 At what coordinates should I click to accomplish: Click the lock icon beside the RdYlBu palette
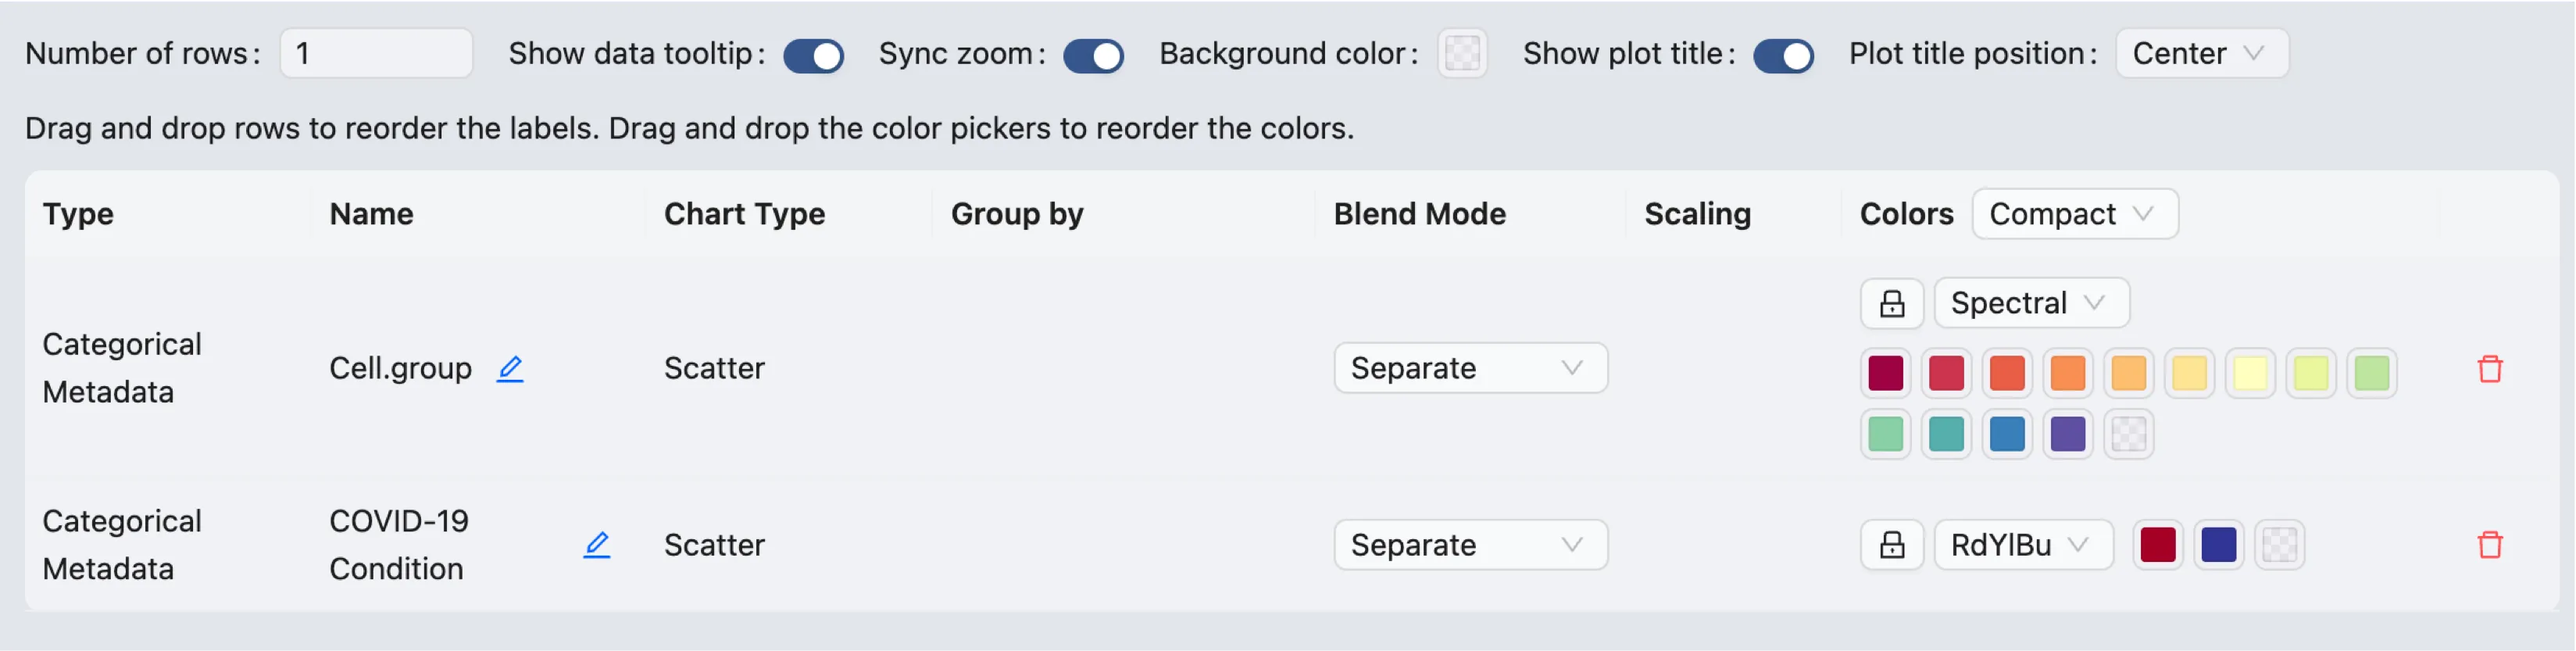1891,545
